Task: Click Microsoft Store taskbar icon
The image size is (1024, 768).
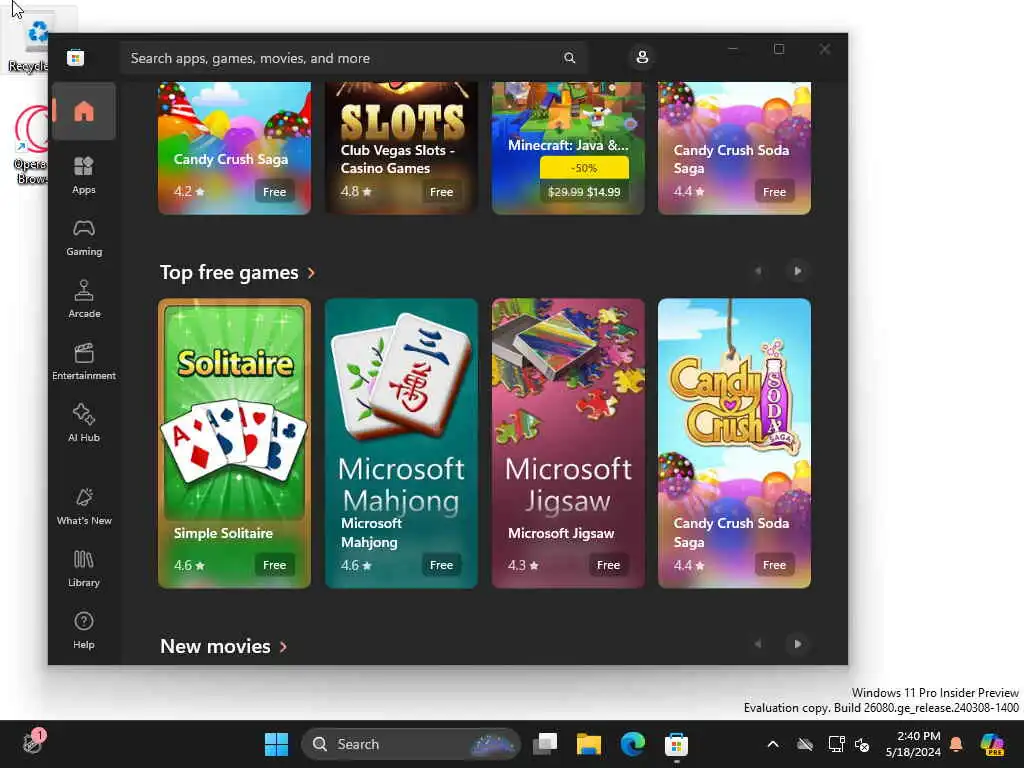Action: click(676, 744)
